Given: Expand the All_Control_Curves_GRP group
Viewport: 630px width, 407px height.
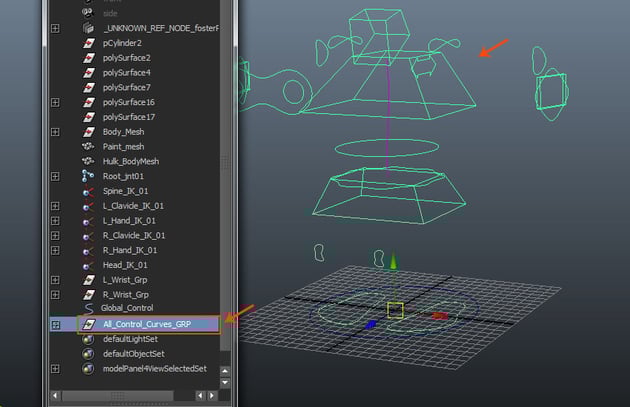Looking at the screenshot, I should click(55, 324).
